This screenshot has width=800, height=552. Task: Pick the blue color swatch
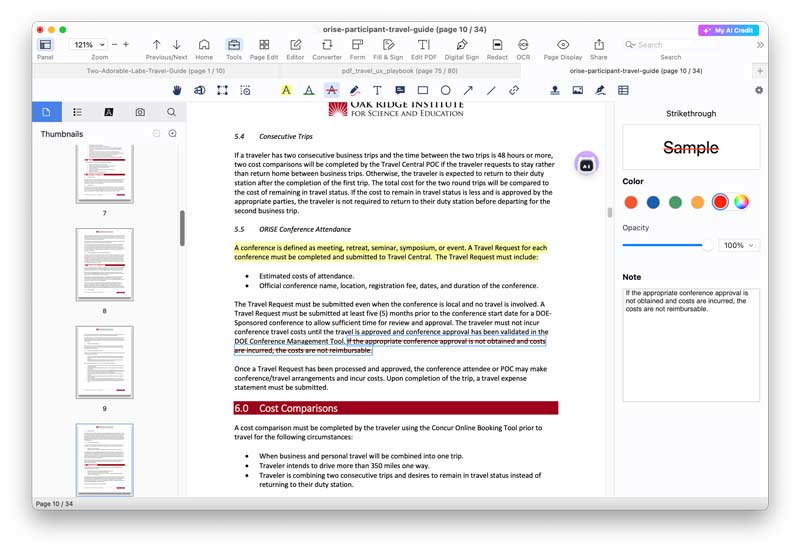tap(653, 202)
